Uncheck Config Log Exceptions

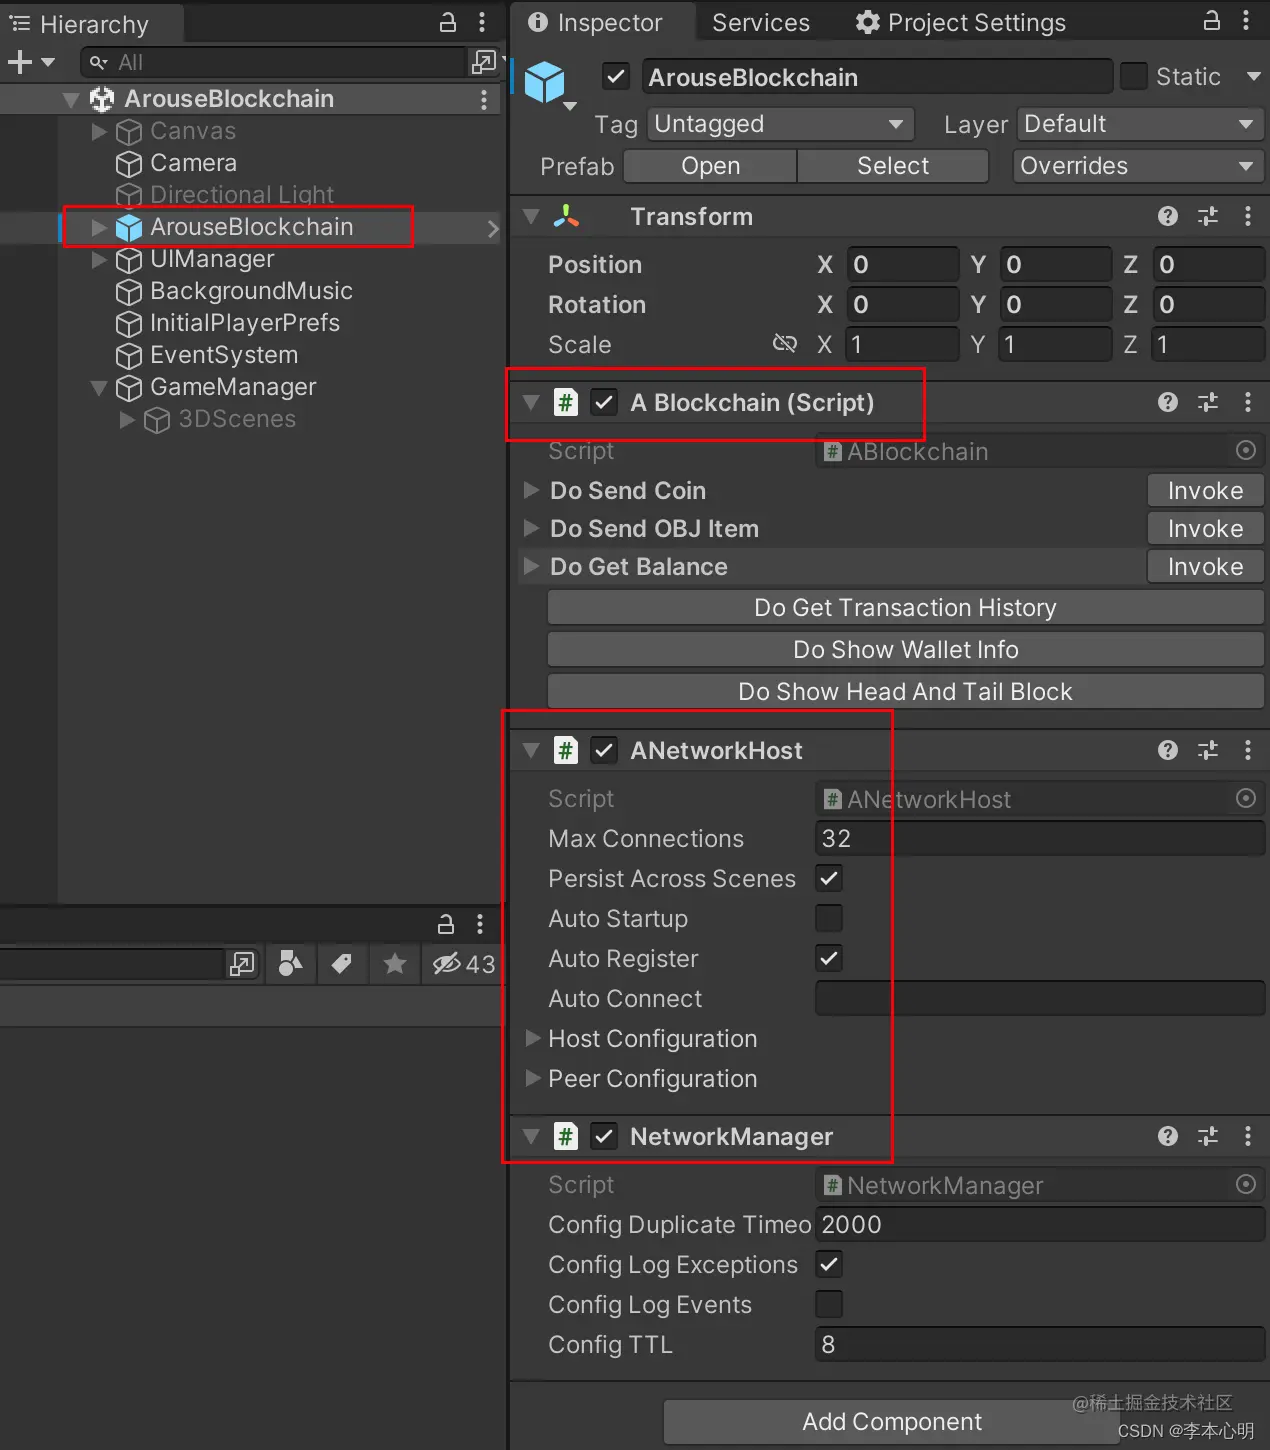click(829, 1264)
